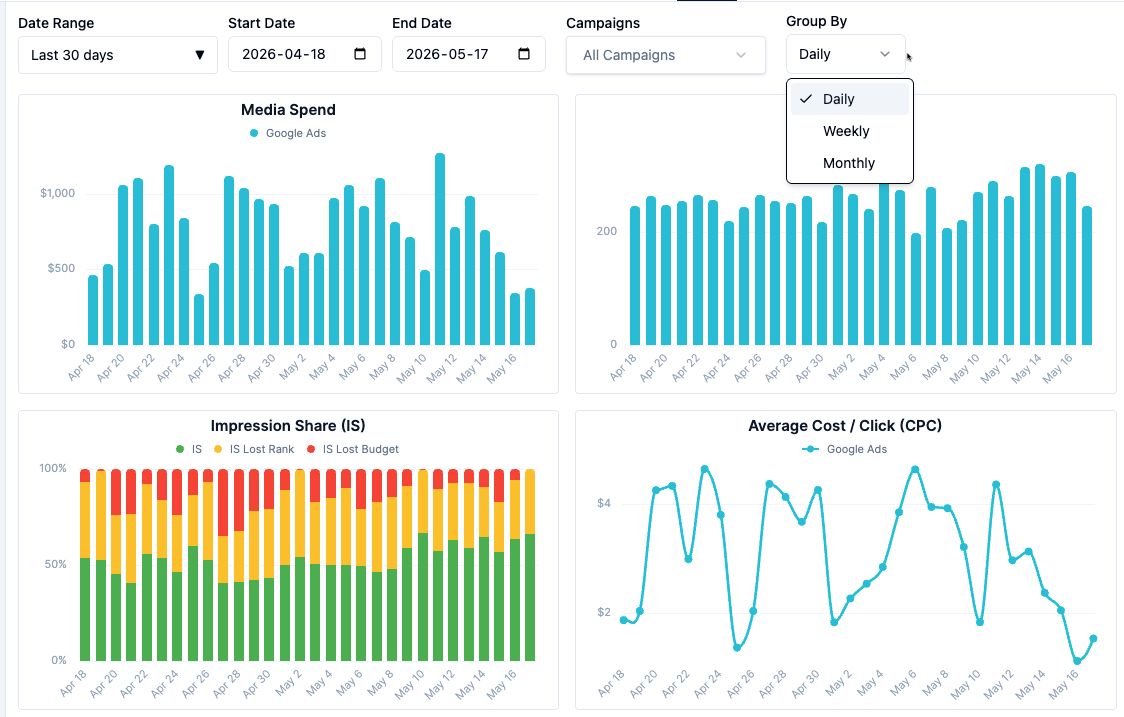Screen dimensions: 1124x717
Task: Toggle IS Lost Rank legend item
Action: tap(254, 450)
